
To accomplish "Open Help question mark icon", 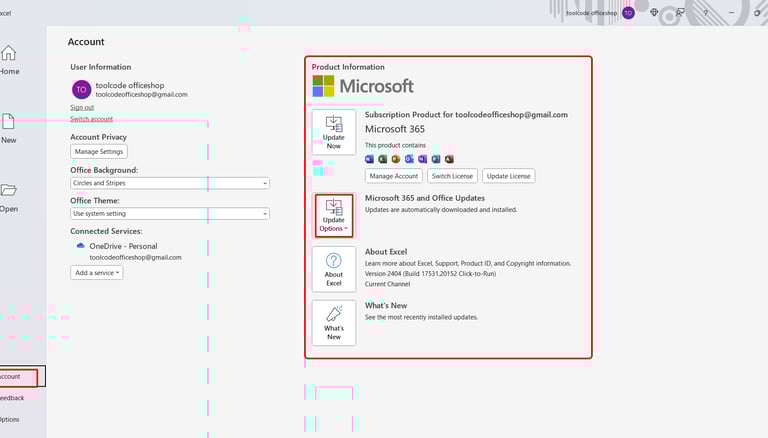I will [705, 13].
